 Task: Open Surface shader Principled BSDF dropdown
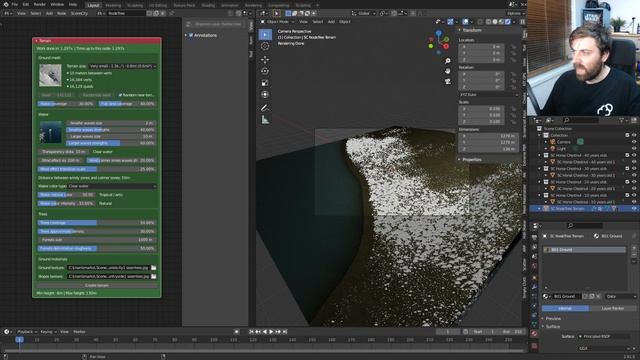(x=606, y=336)
